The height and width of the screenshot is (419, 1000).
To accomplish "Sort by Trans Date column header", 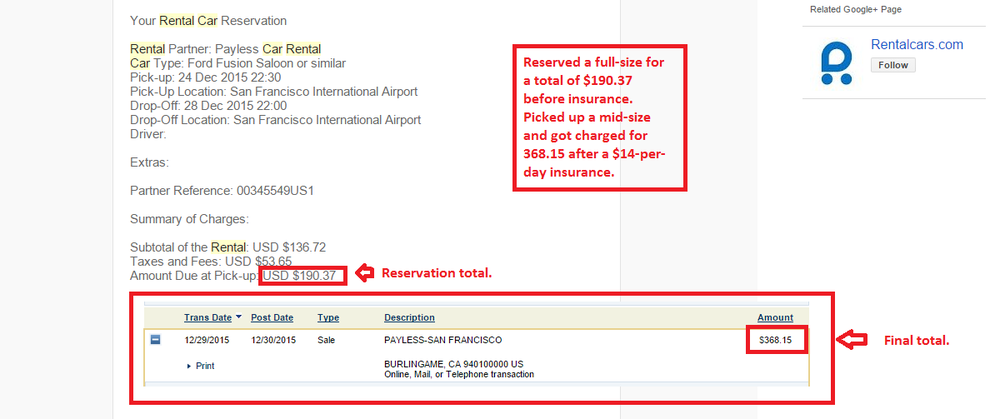I will (208, 318).
